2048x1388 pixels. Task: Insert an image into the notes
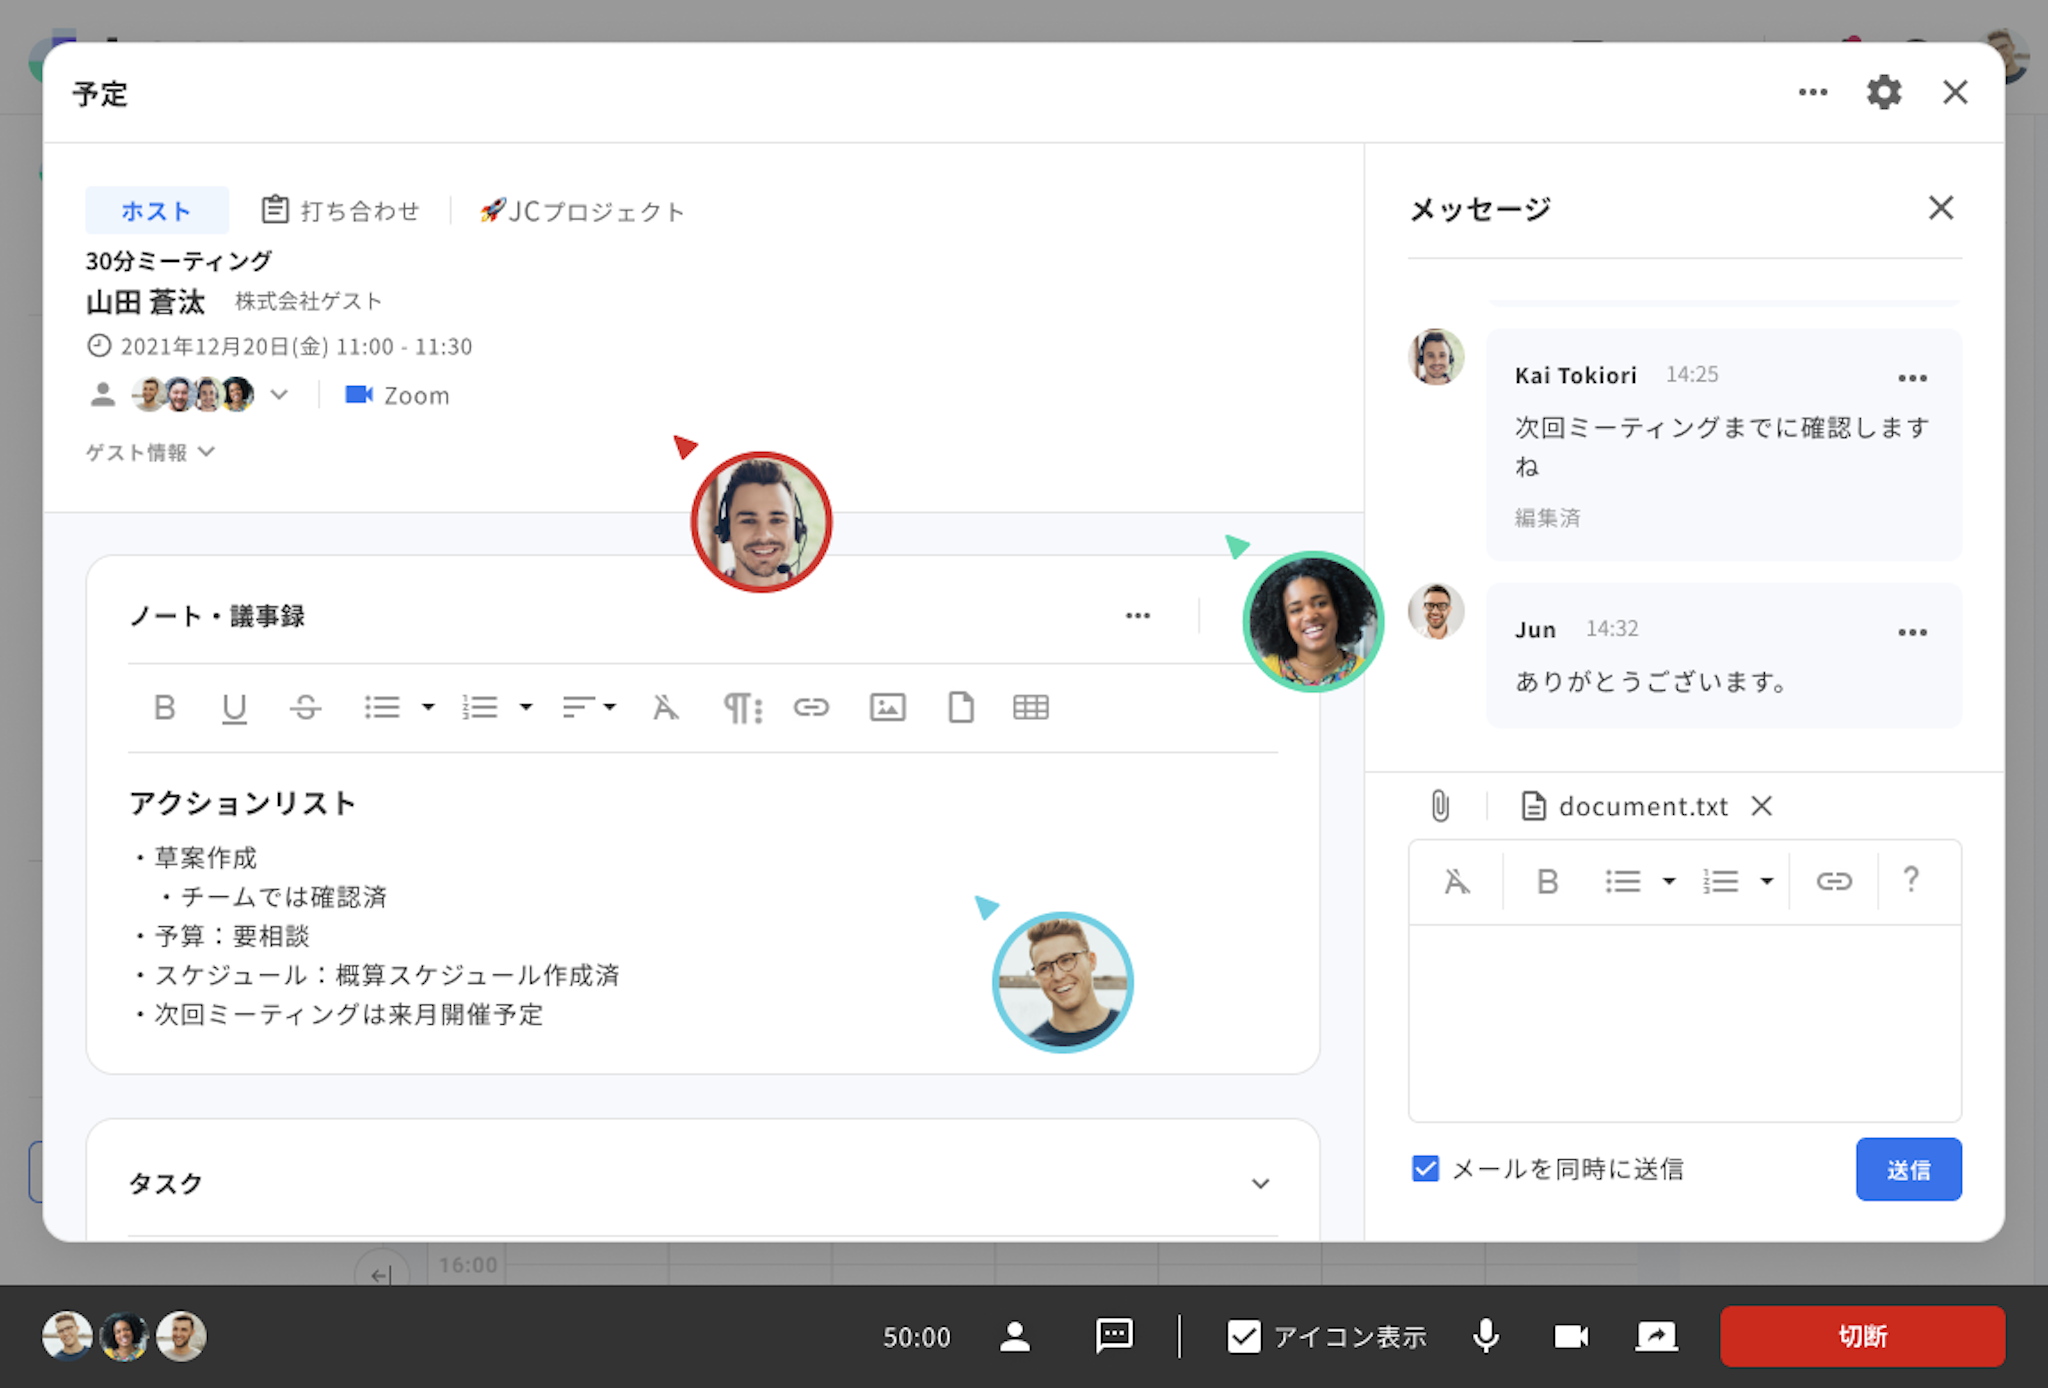click(x=887, y=708)
